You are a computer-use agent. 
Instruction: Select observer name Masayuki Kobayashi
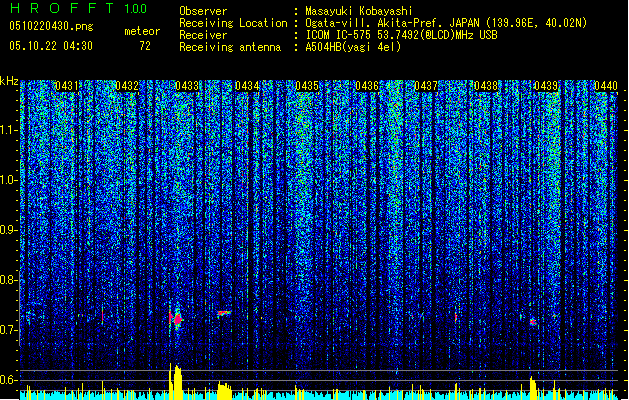pos(359,11)
